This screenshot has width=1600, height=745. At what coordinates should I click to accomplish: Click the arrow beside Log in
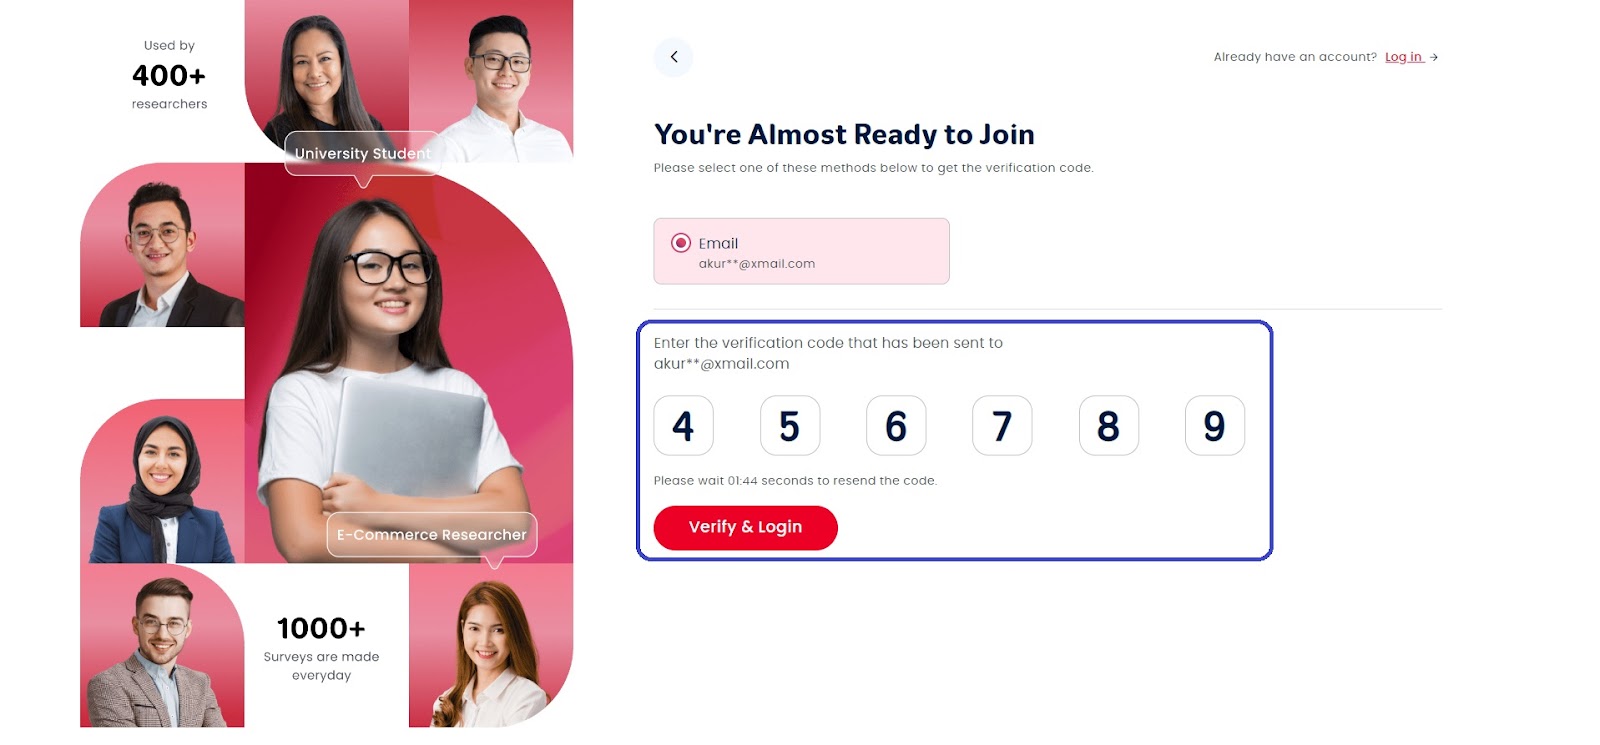tap(1434, 57)
